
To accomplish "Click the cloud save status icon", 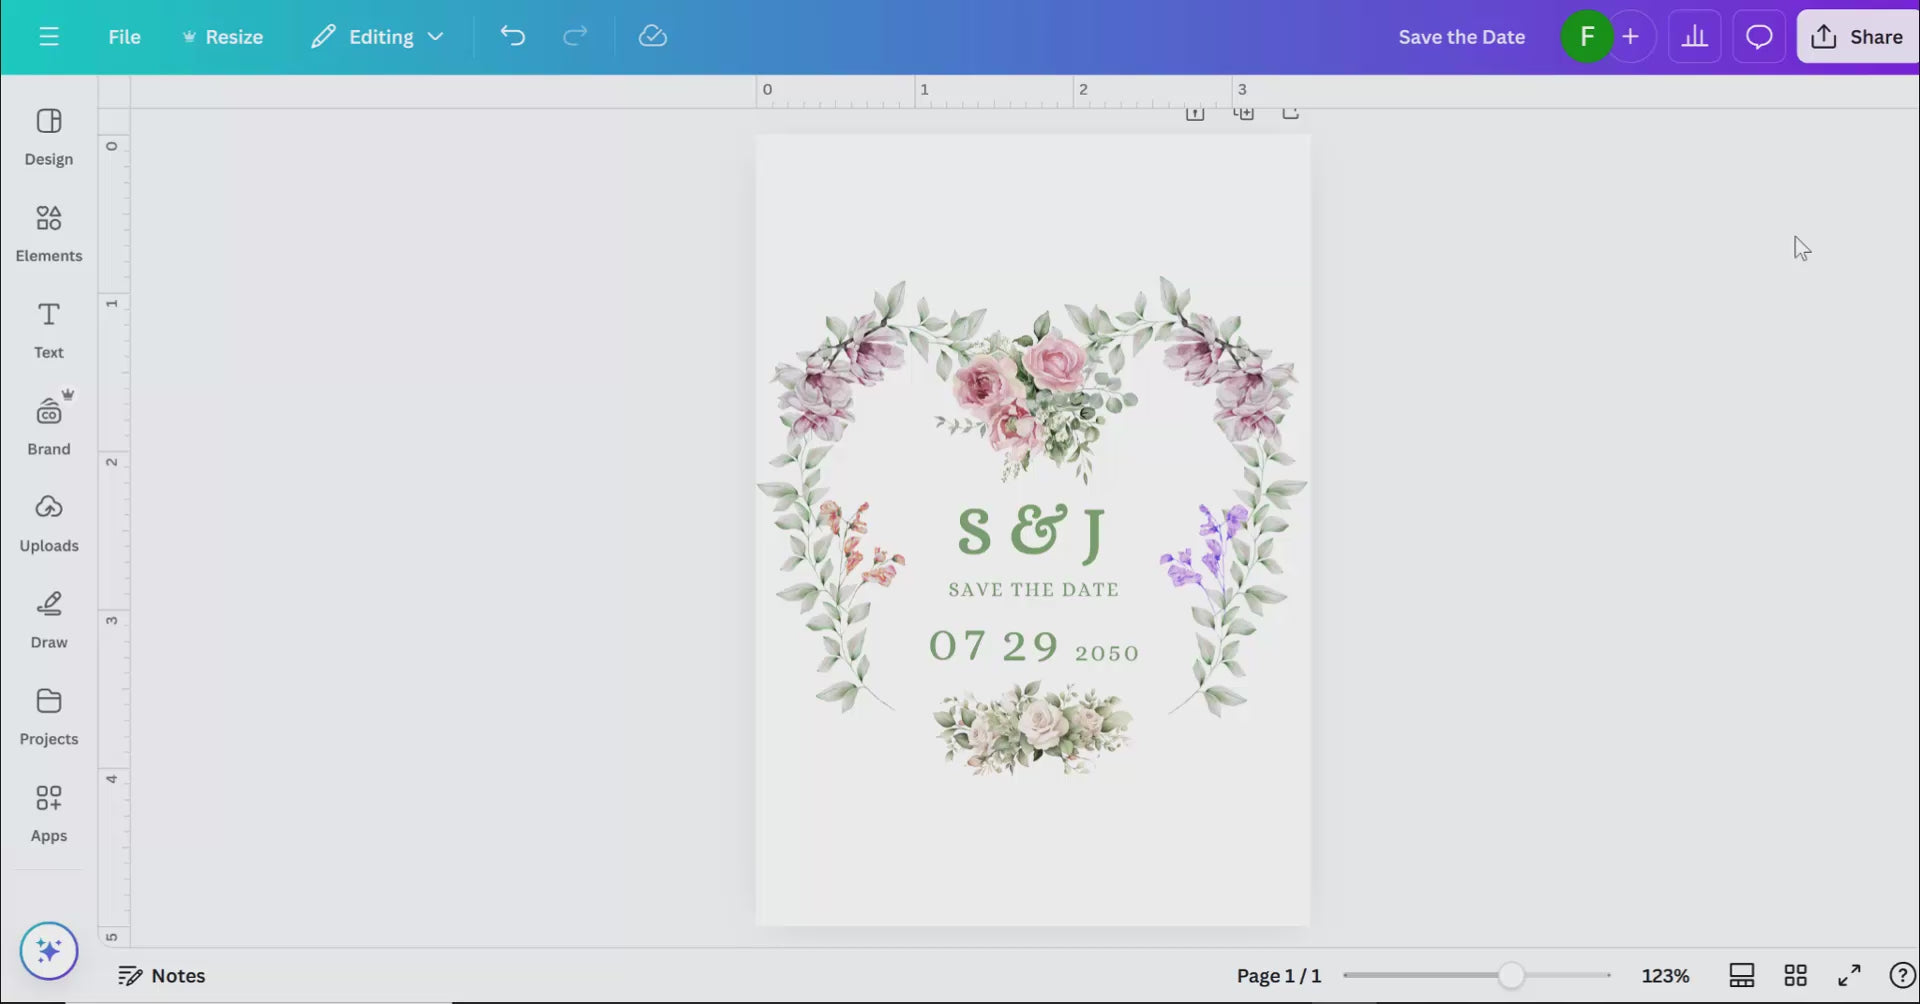I will click(652, 37).
